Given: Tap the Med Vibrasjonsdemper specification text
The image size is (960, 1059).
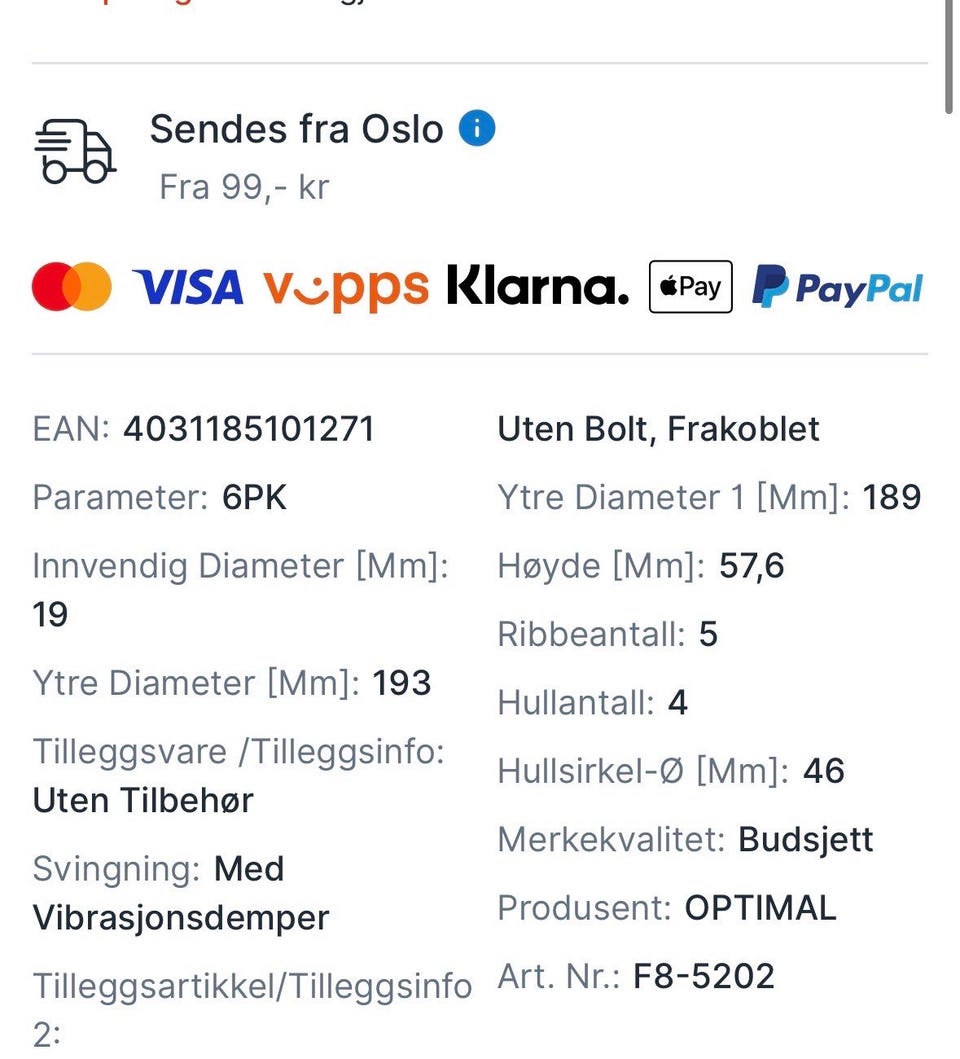Looking at the screenshot, I should coord(181,894).
